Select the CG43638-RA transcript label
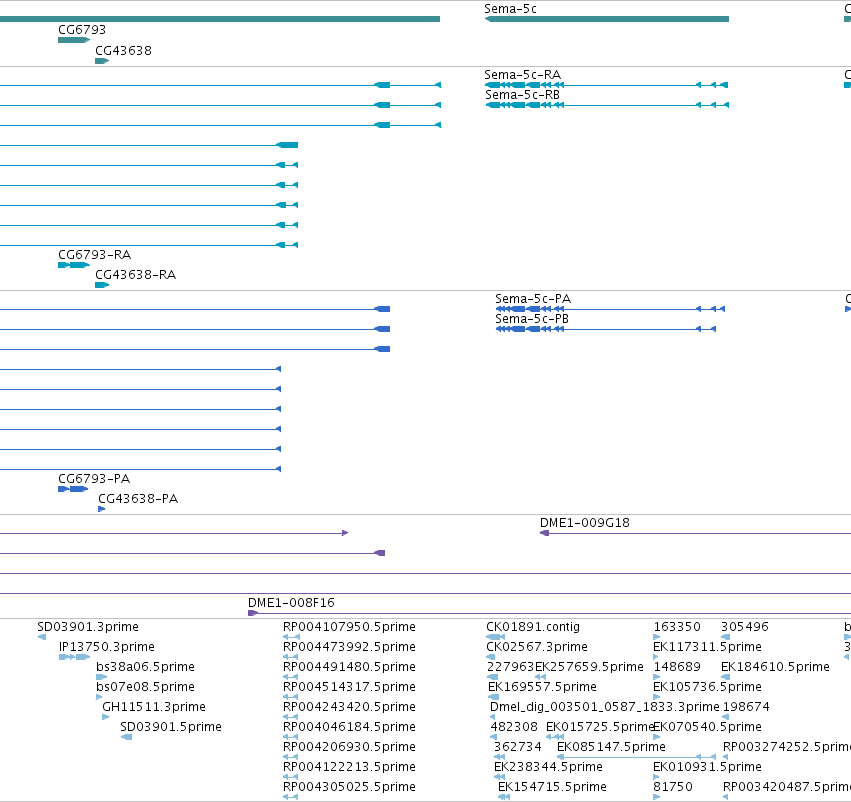The width and height of the screenshot is (851, 802). pyautogui.click(x=135, y=275)
